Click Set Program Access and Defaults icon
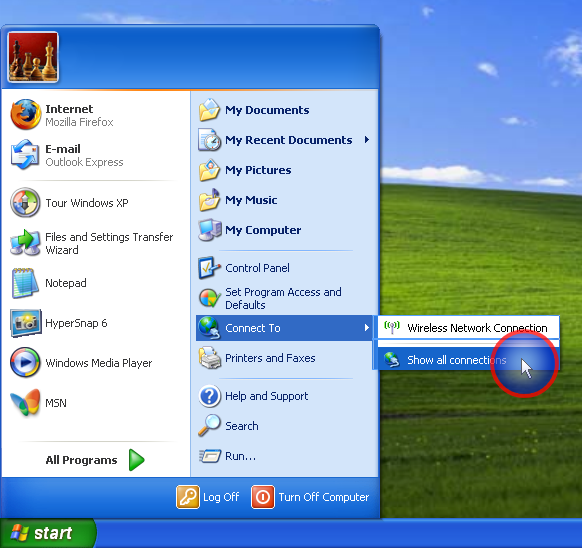Image resolution: width=582 pixels, height=548 pixels. point(210,298)
